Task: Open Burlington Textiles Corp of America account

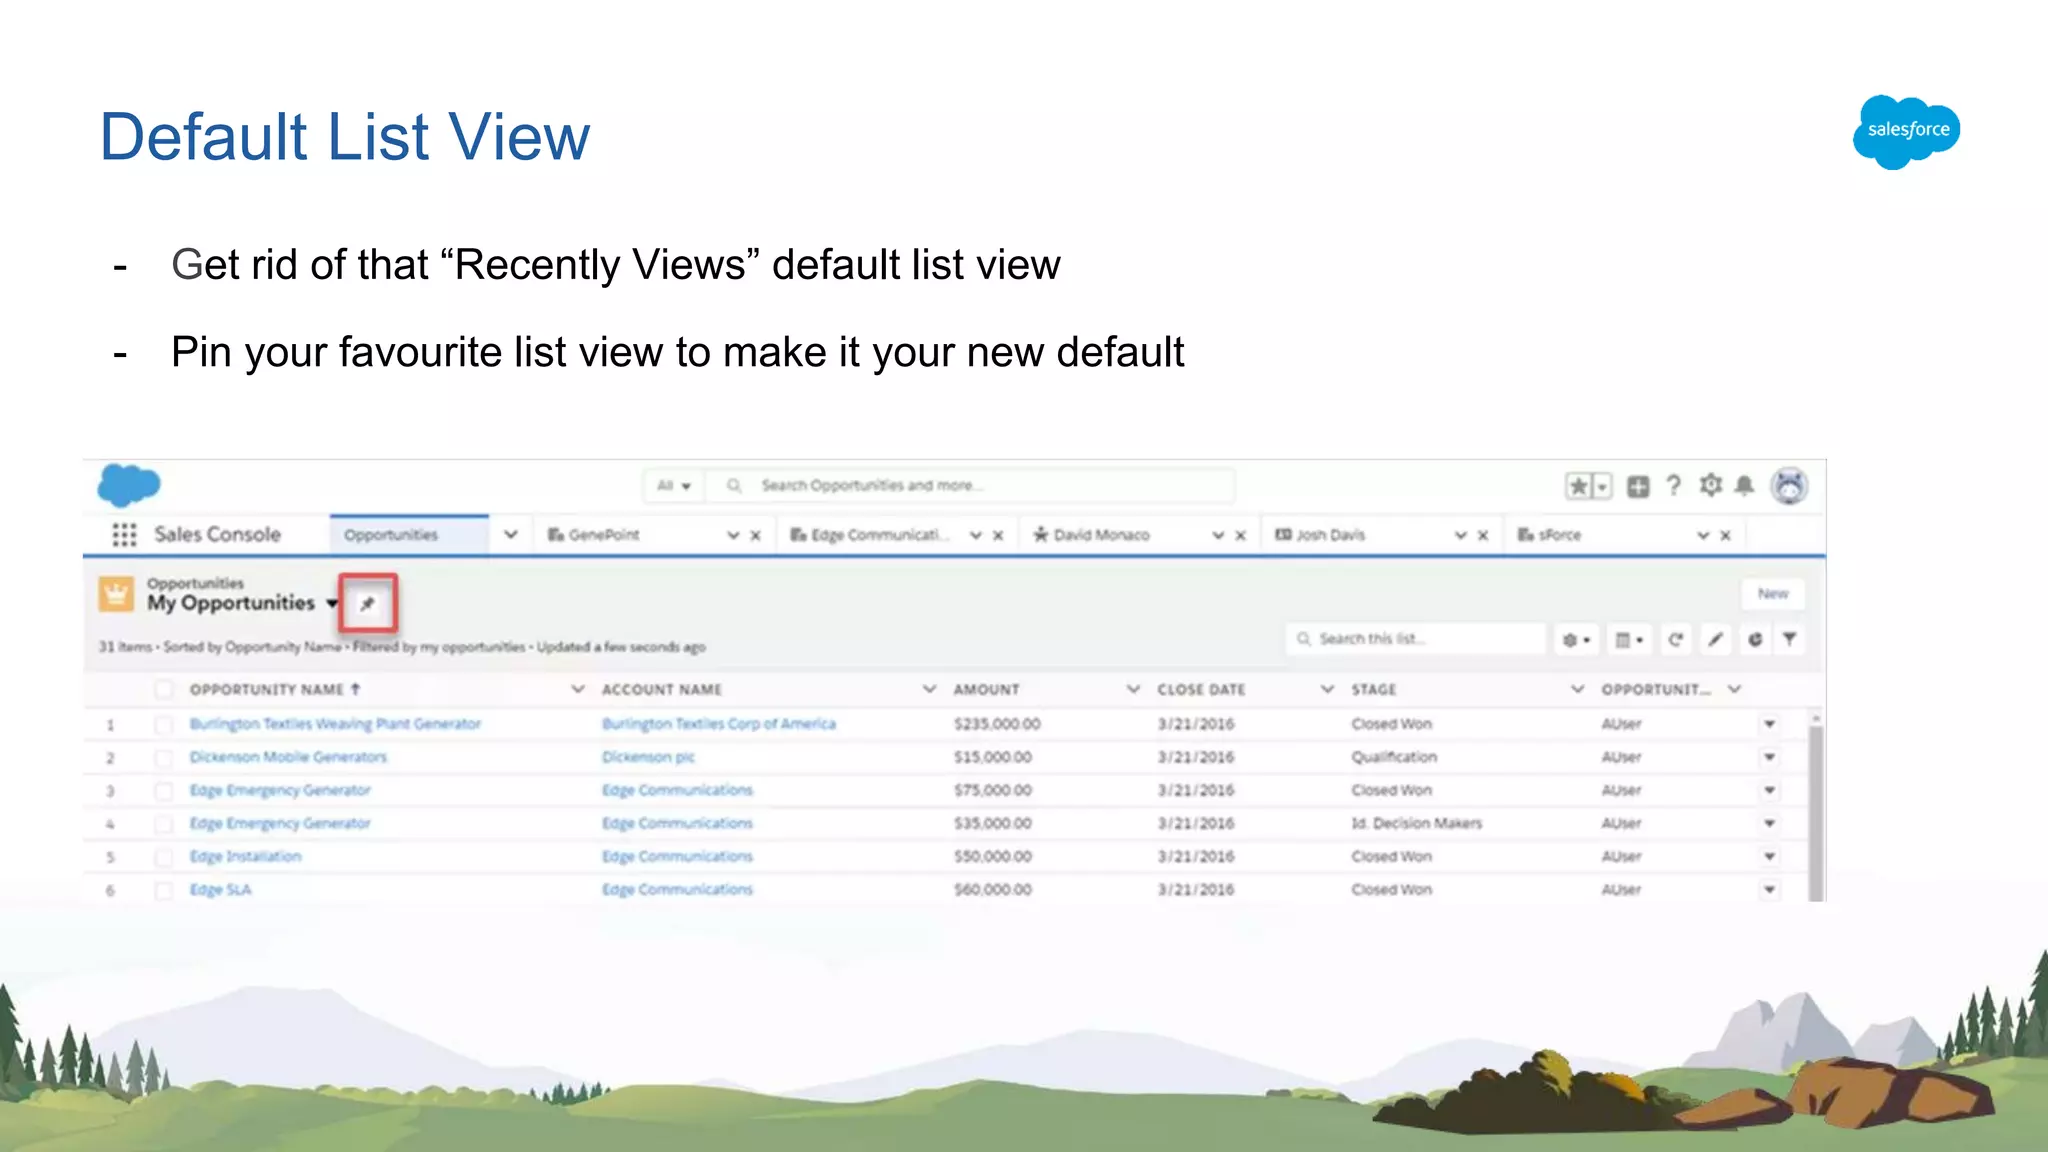Action: pyautogui.click(x=718, y=724)
